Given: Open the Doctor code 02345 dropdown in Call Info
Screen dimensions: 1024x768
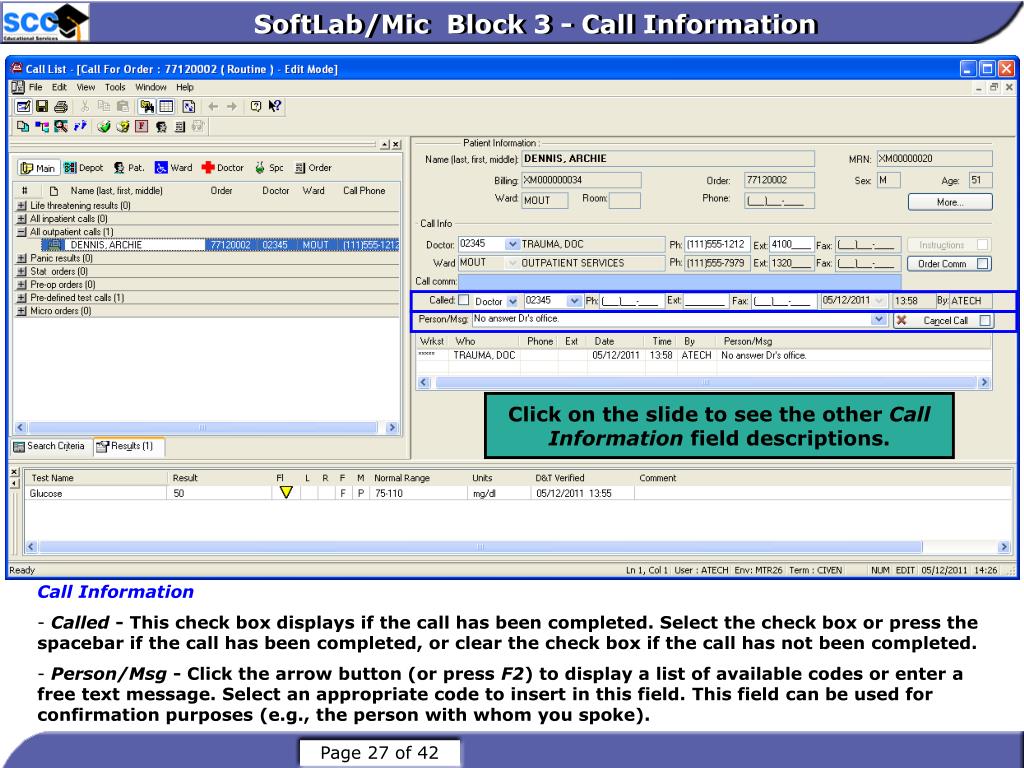Looking at the screenshot, I should [513, 244].
